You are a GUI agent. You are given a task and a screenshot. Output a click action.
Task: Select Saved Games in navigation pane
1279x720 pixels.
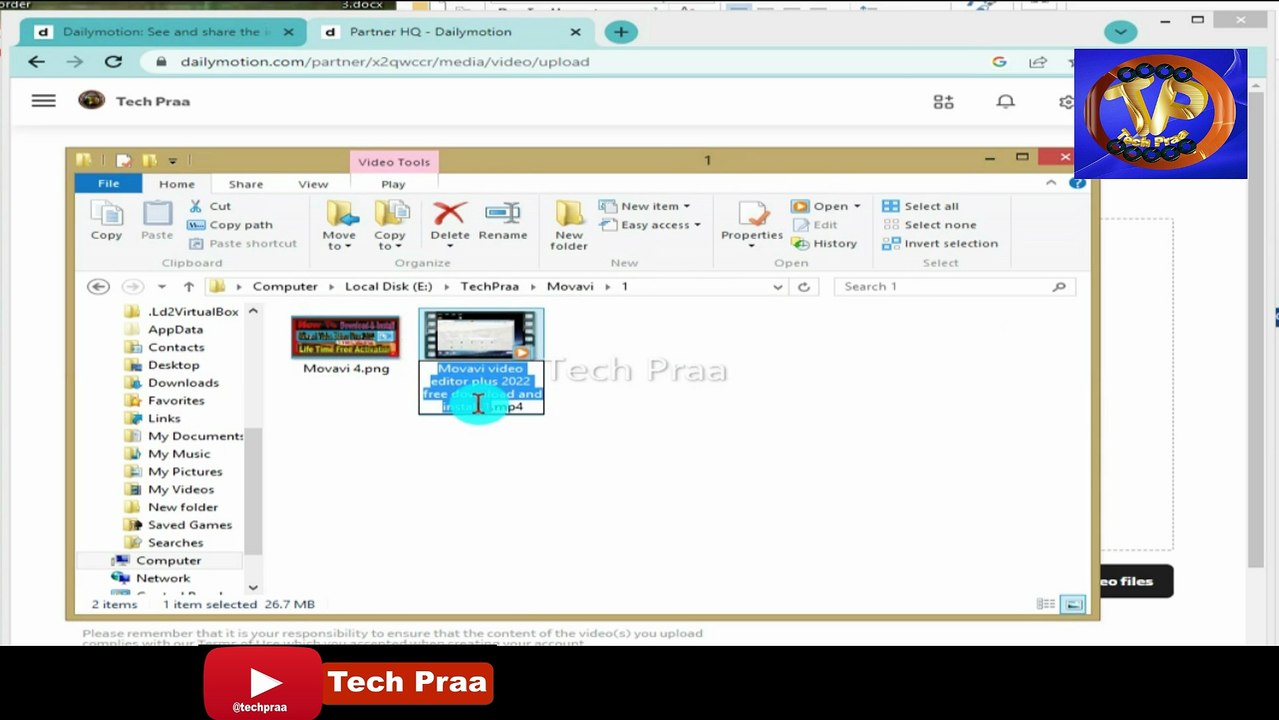[189, 525]
